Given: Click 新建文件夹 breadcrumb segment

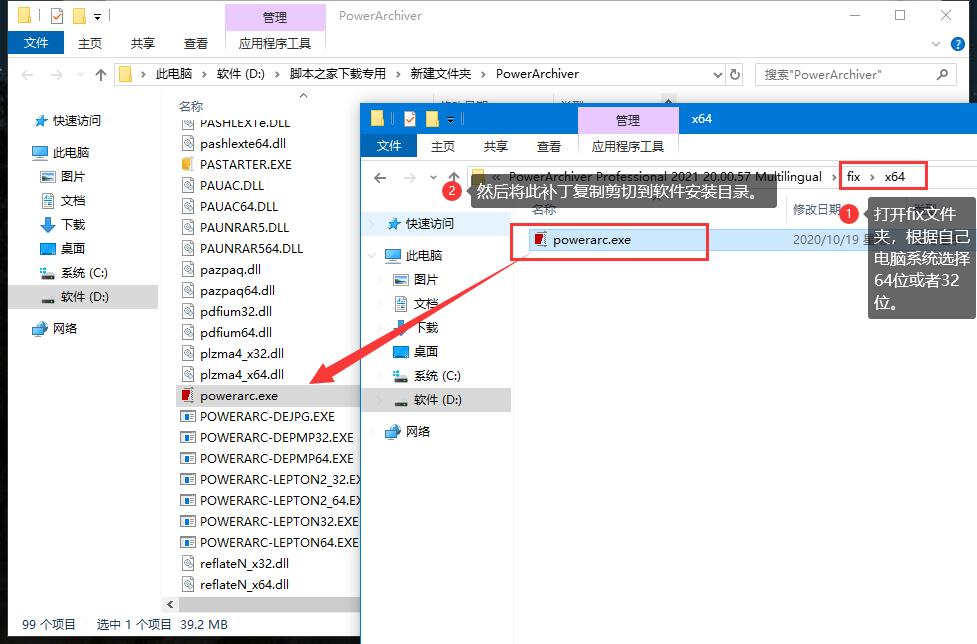Looking at the screenshot, I should [441, 74].
